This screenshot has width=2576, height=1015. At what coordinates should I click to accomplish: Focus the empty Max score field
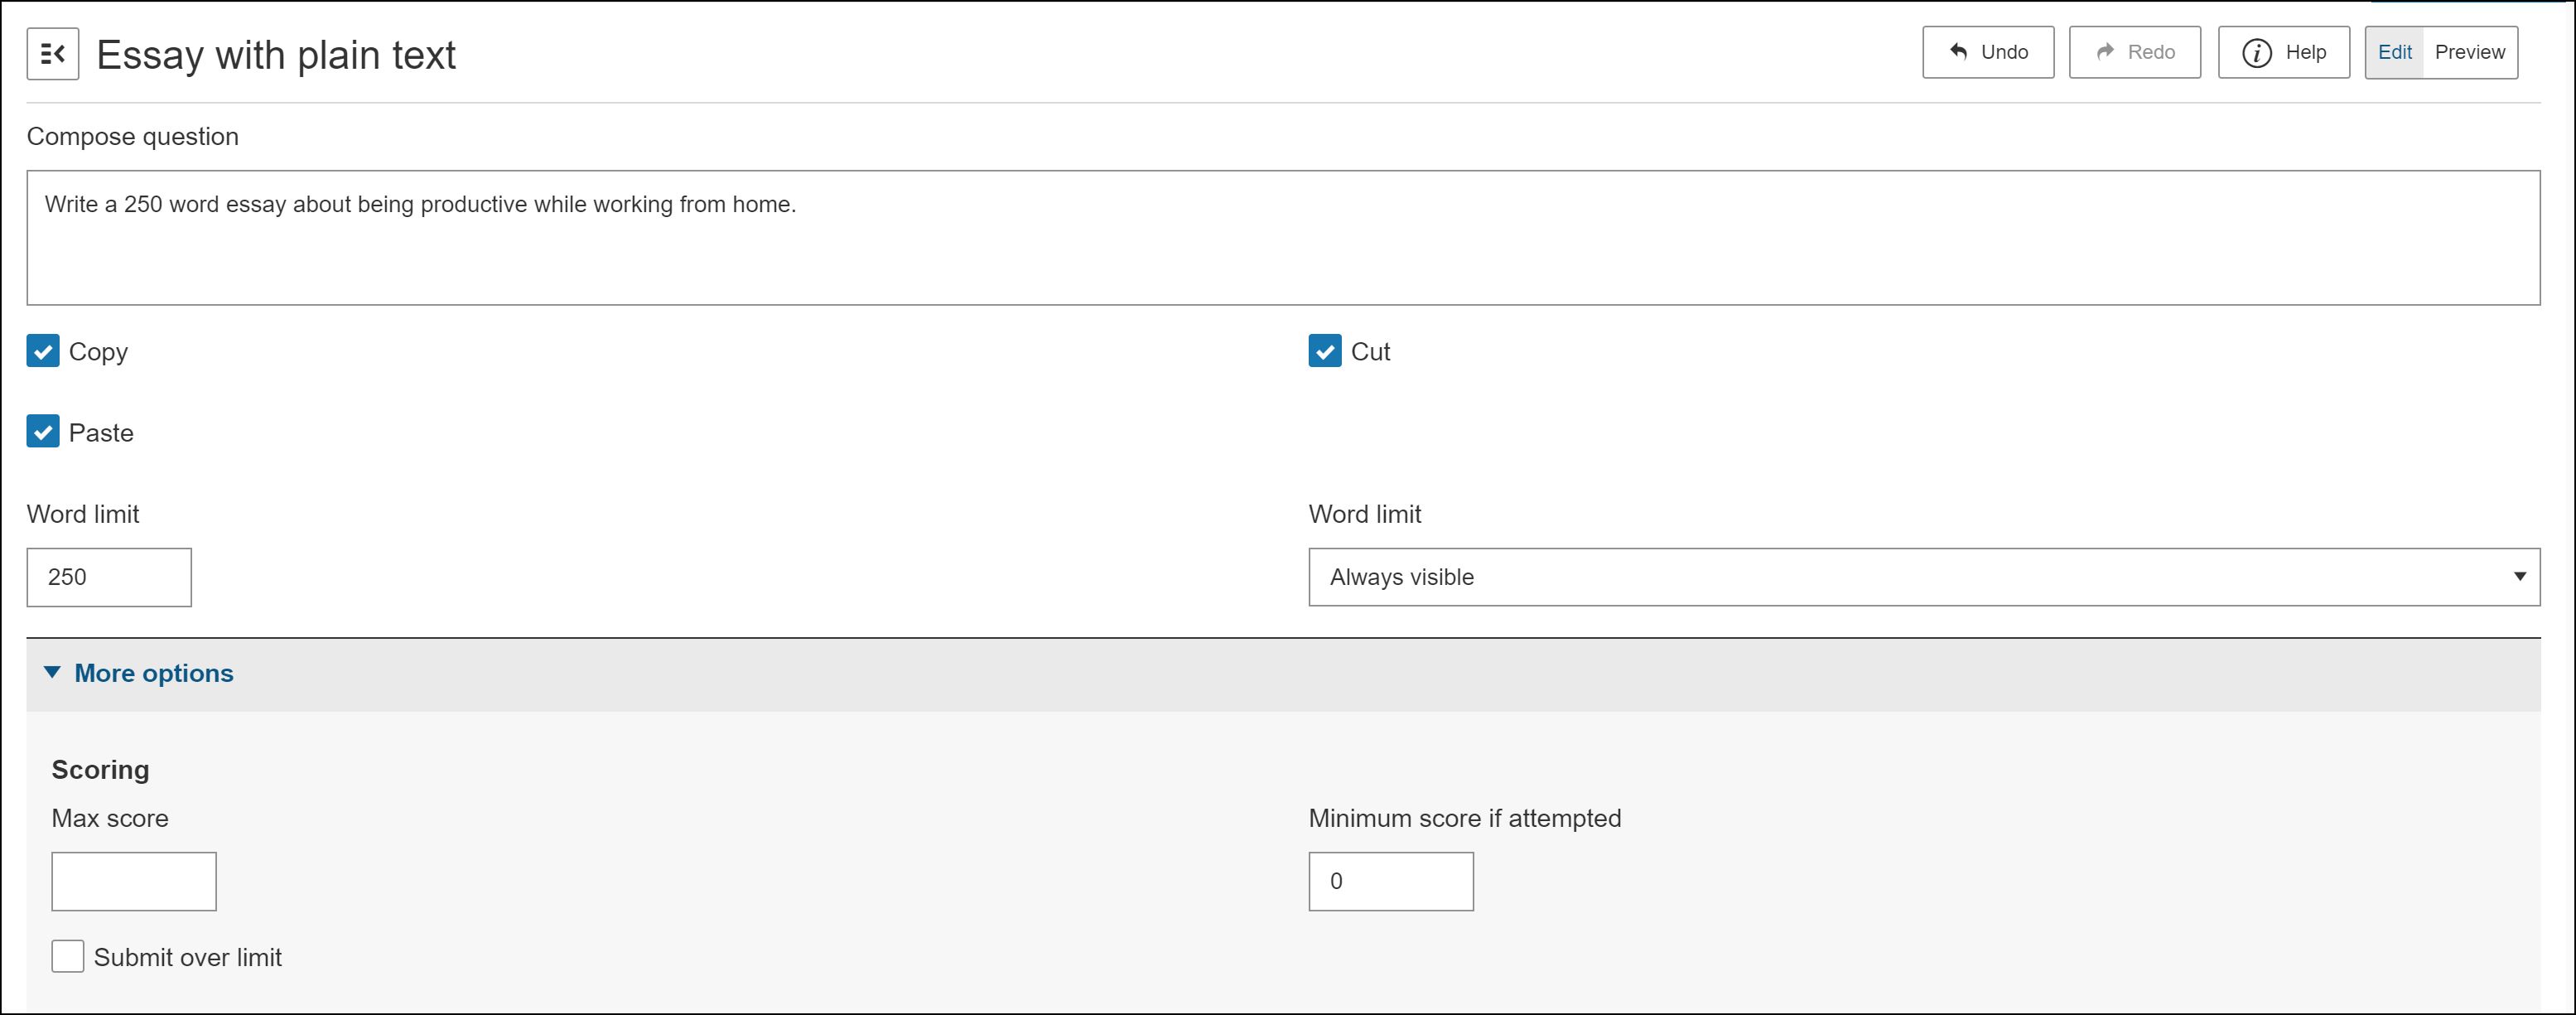[x=134, y=881]
